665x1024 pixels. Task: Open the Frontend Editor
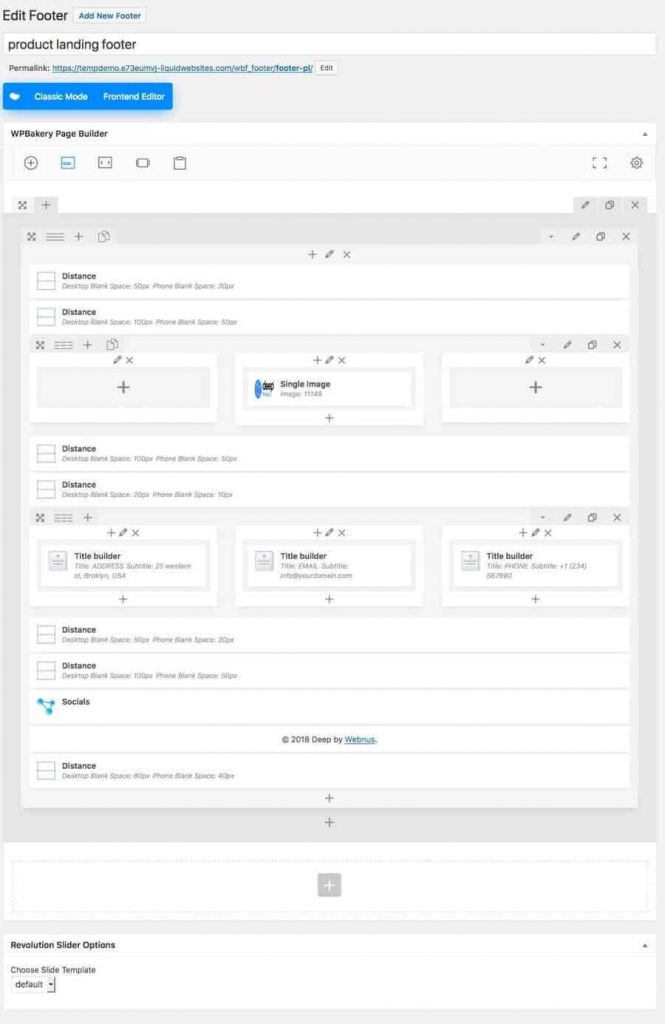pyautogui.click(x=134, y=97)
